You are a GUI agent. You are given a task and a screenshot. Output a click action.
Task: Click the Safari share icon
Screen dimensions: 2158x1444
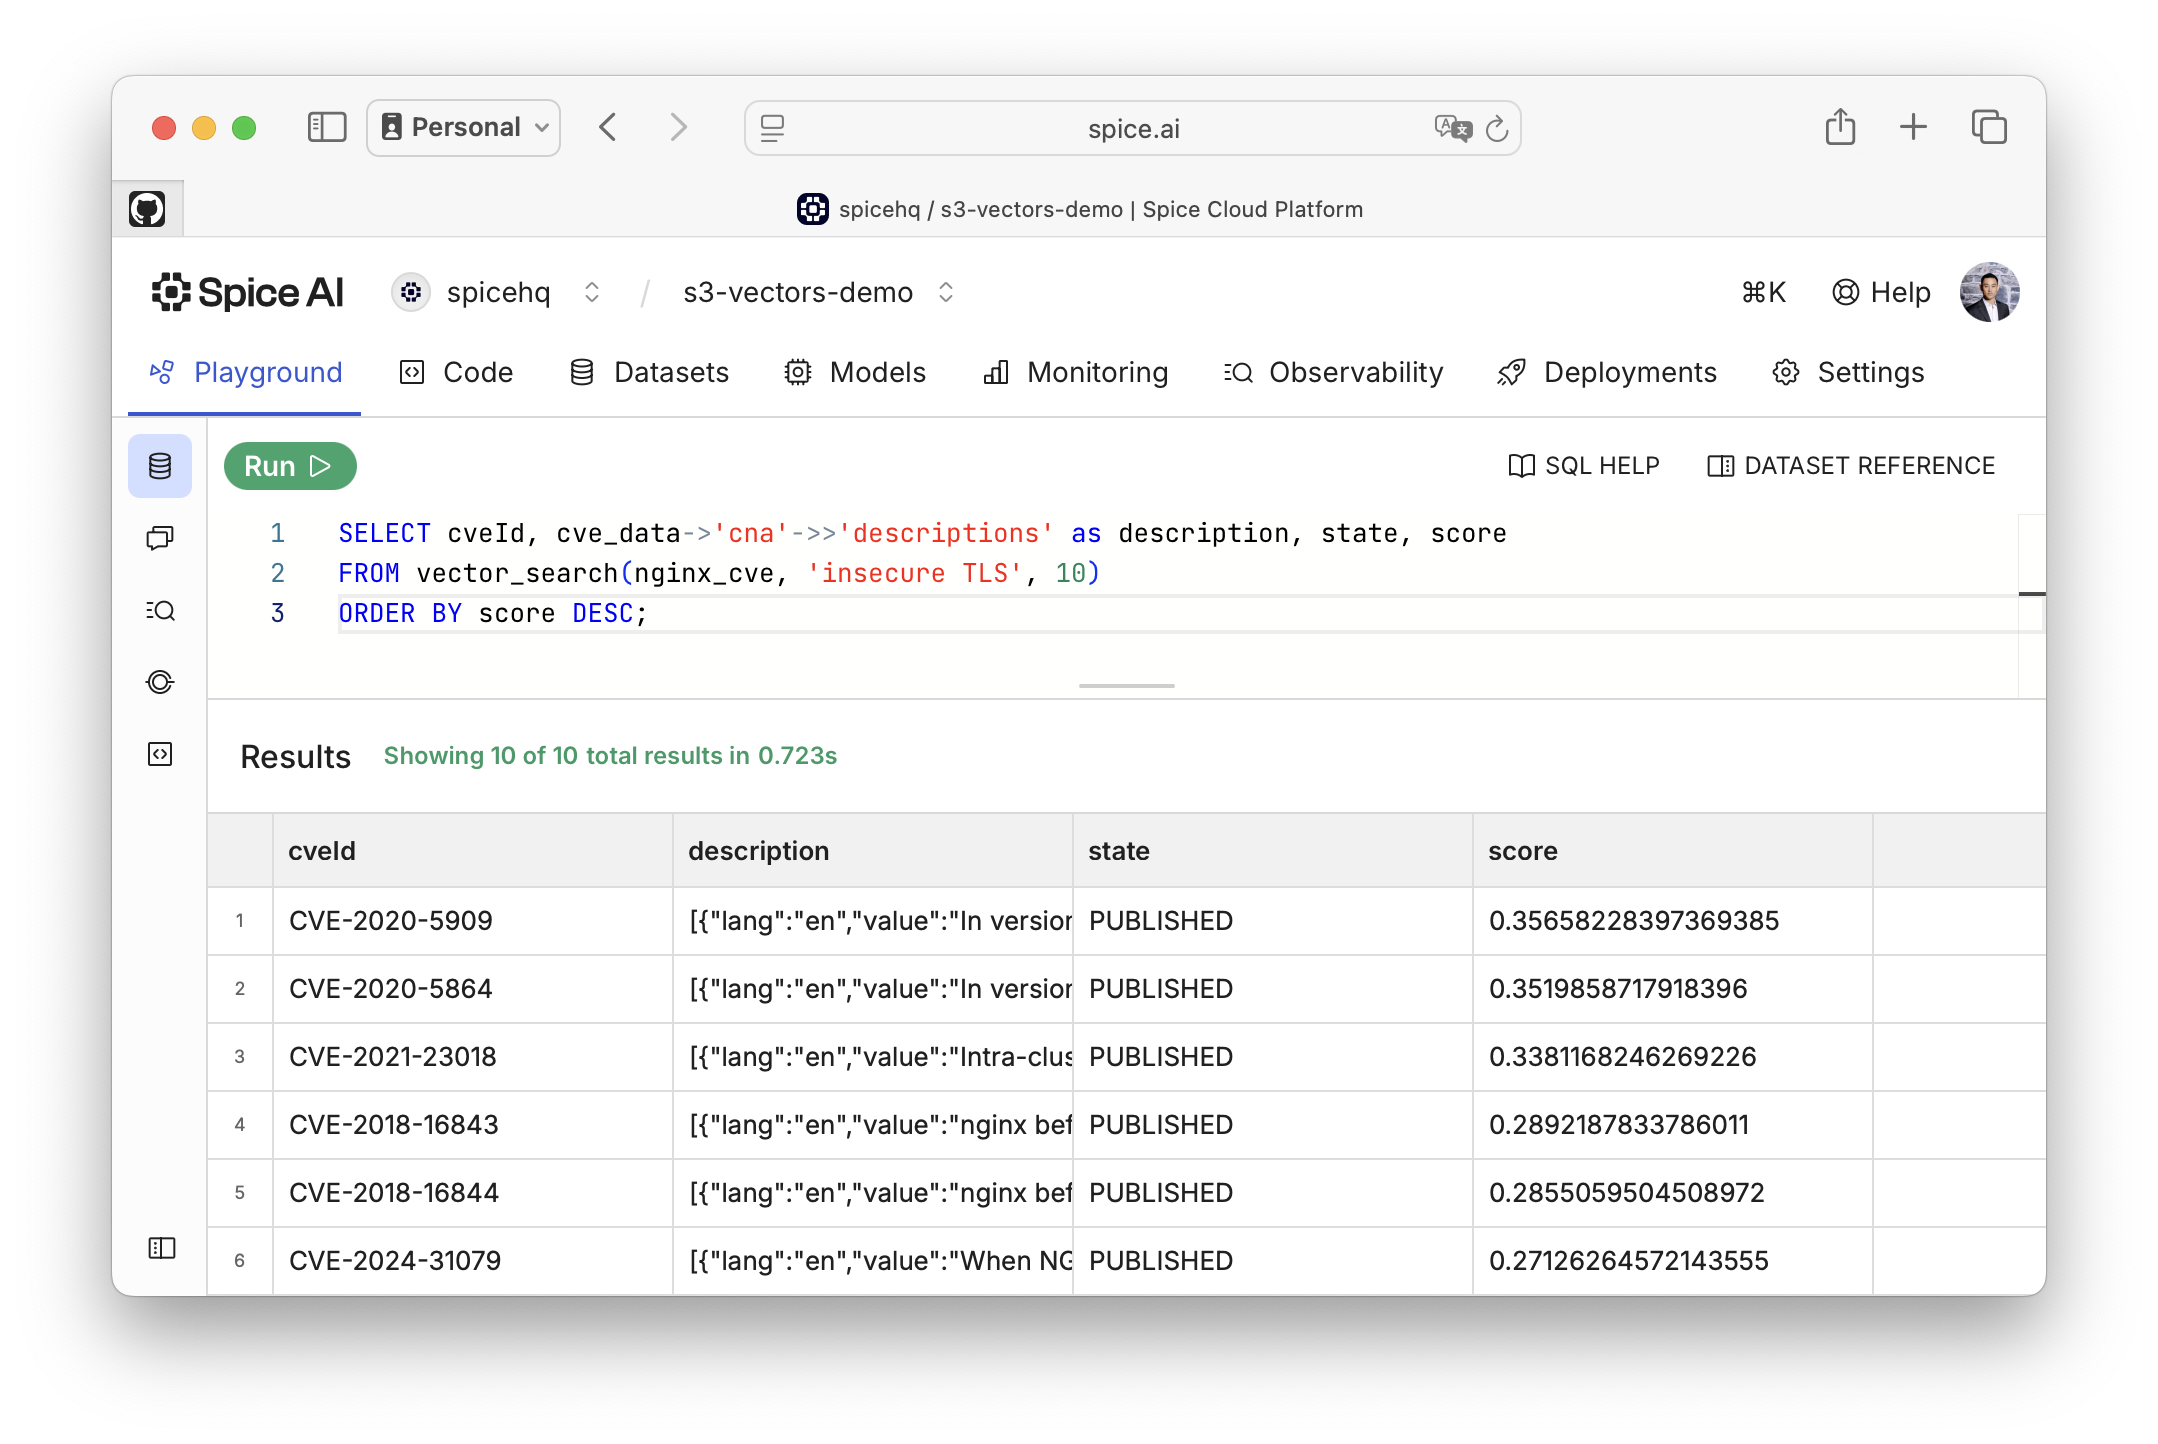1839,127
